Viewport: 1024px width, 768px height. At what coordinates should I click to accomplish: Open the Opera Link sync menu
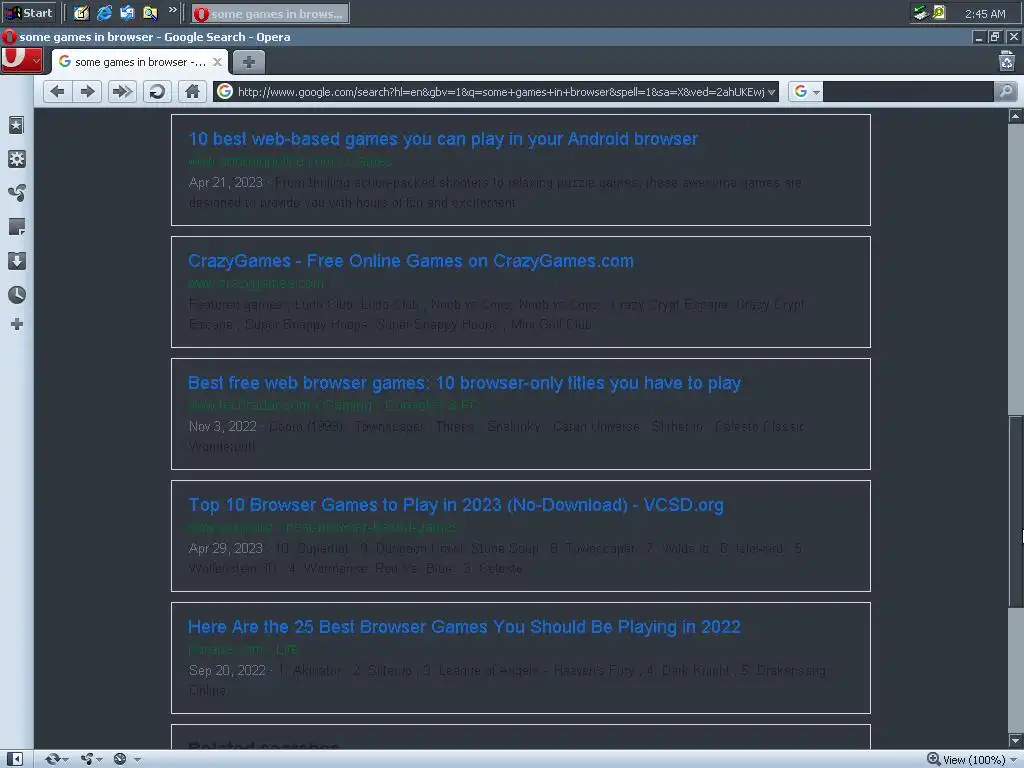[56, 759]
